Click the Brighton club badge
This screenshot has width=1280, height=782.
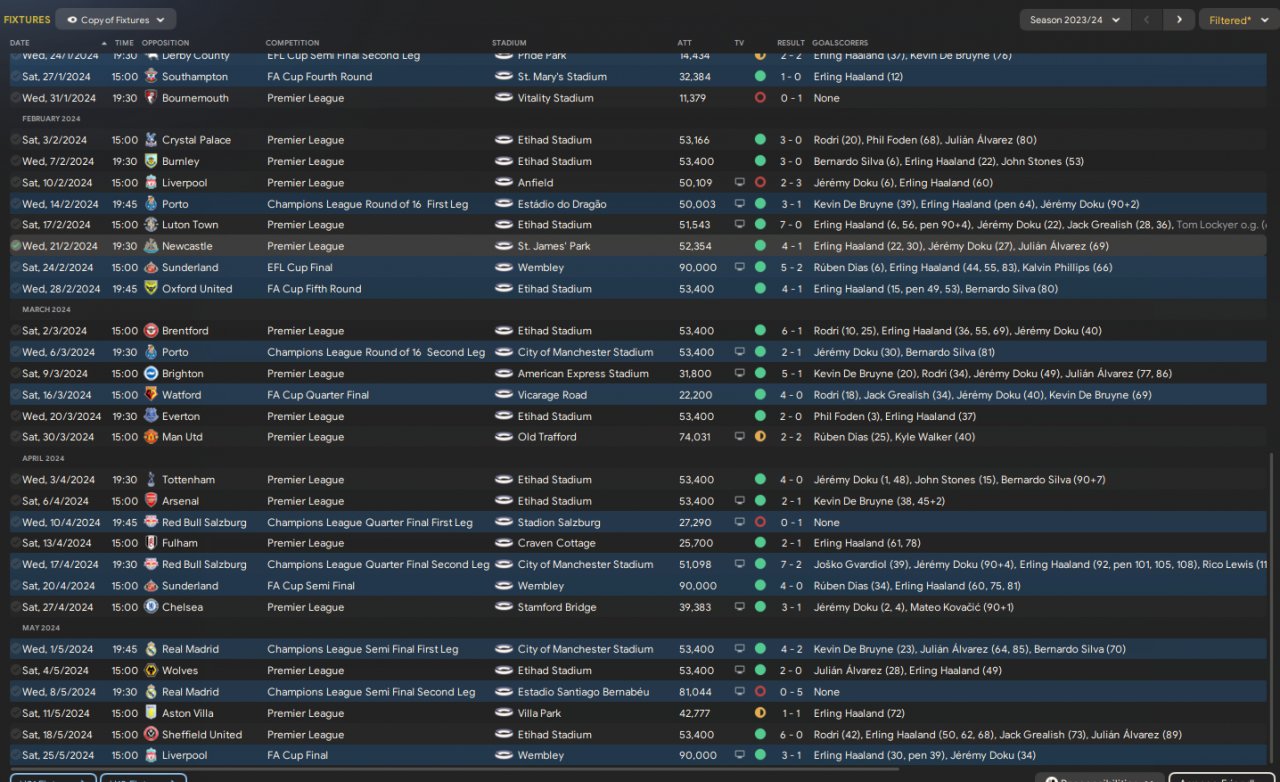[x=151, y=374]
